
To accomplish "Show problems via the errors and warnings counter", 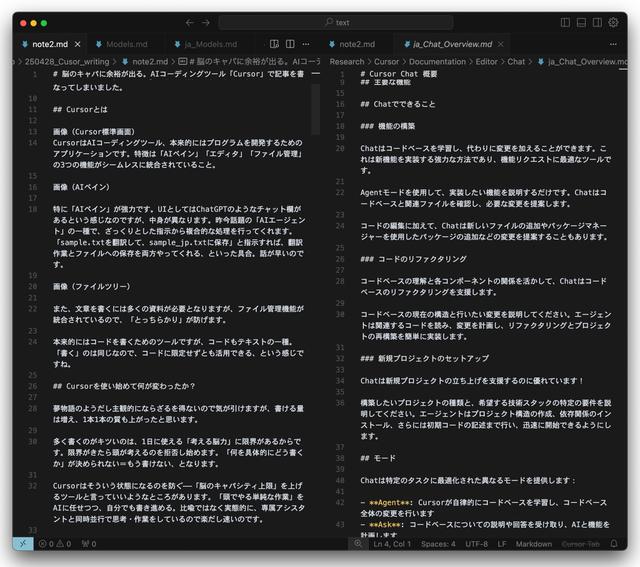I will (x=55, y=544).
